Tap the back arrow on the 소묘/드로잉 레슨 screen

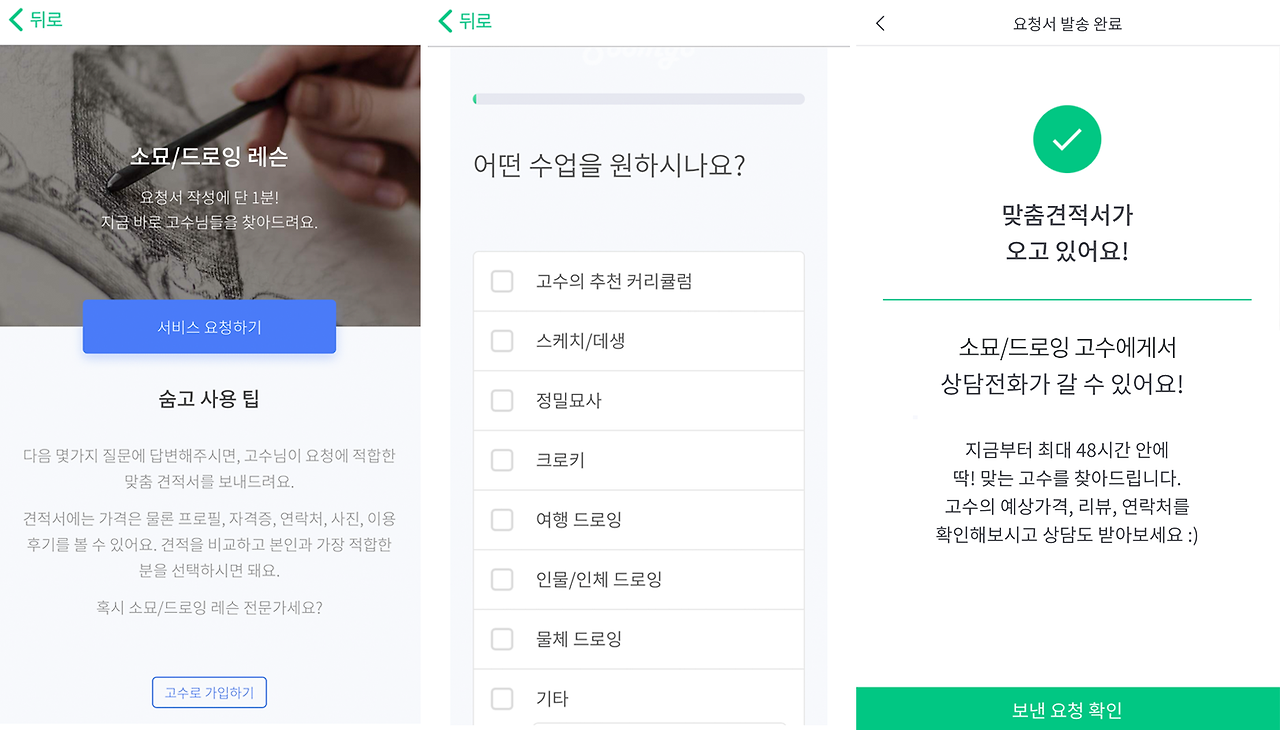click(x=14, y=19)
